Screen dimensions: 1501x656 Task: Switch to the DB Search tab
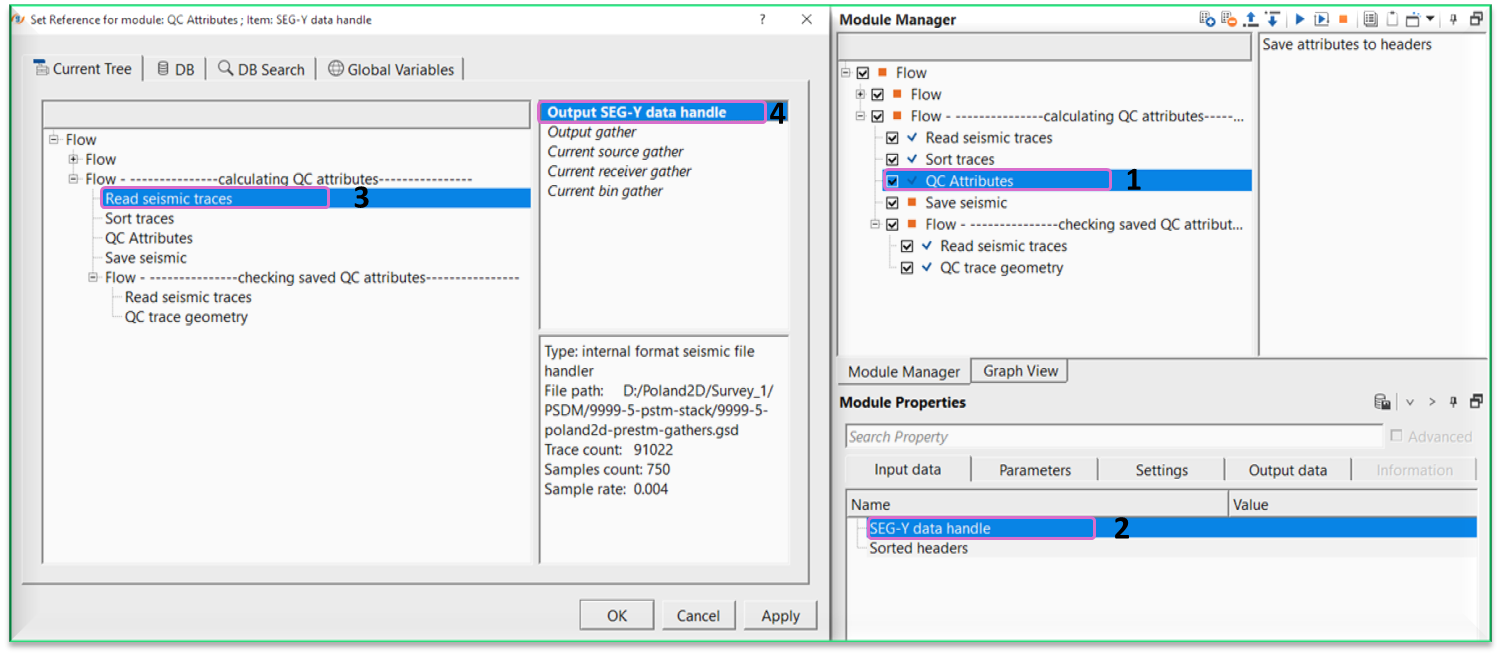[x=261, y=69]
